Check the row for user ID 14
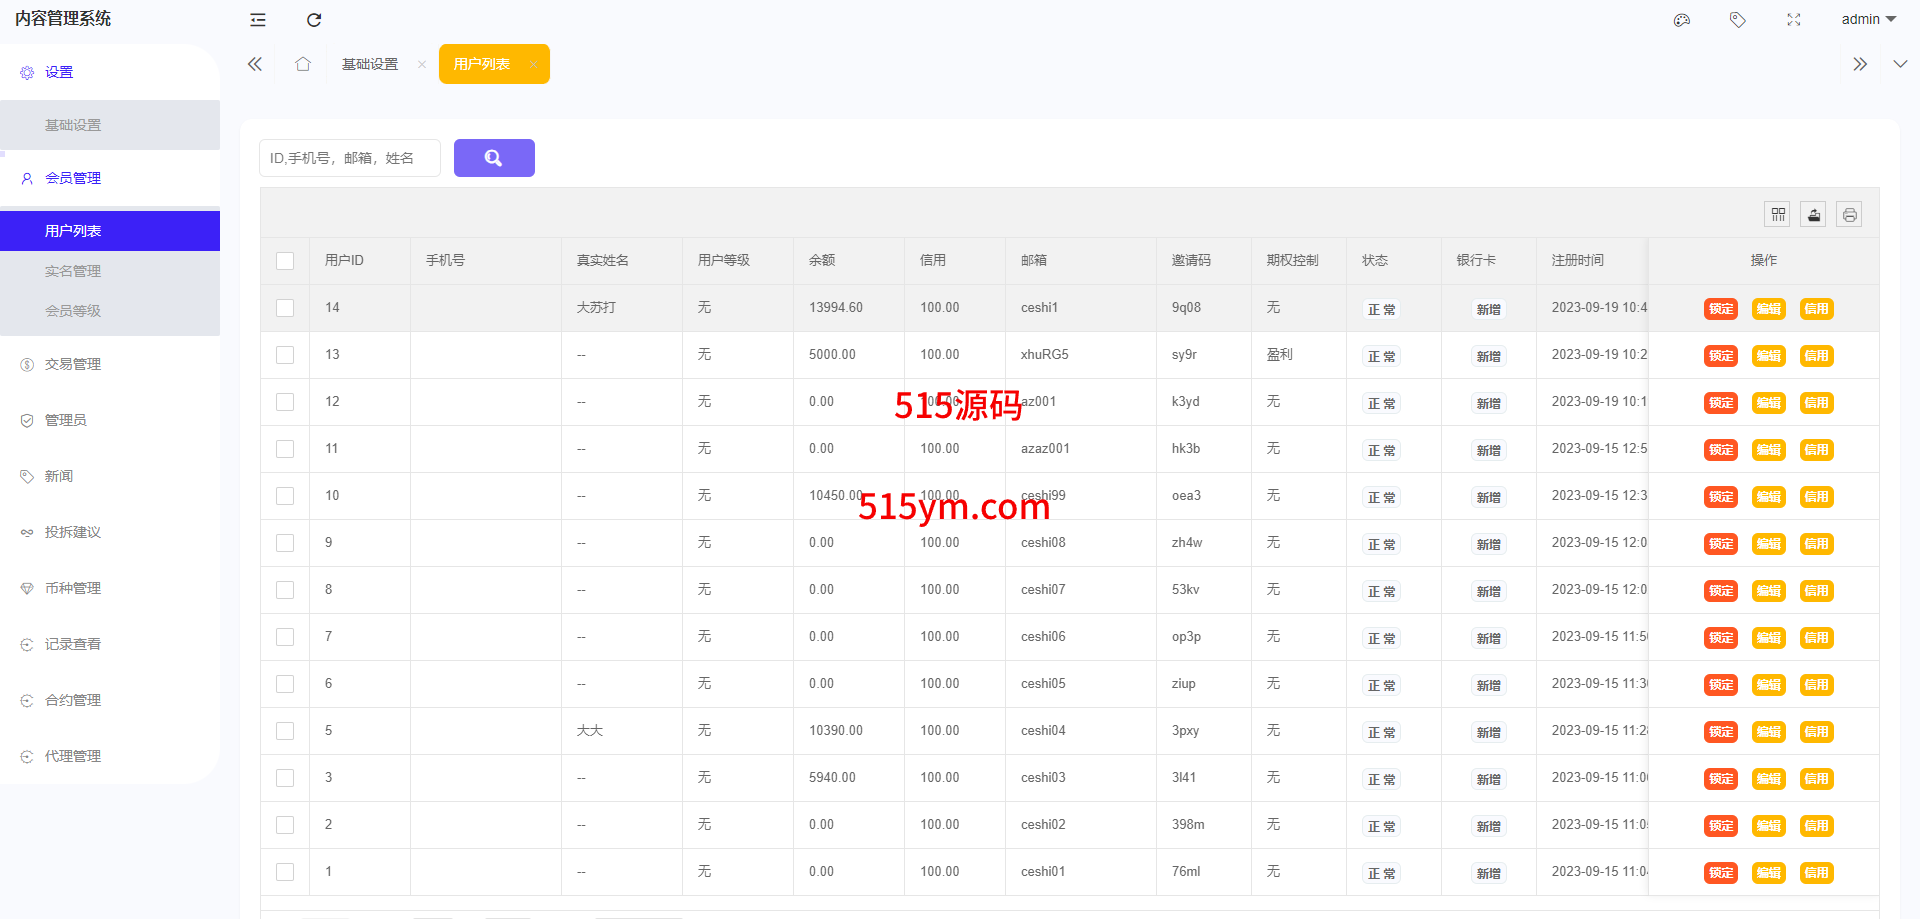This screenshot has width=1920, height=919. click(285, 308)
